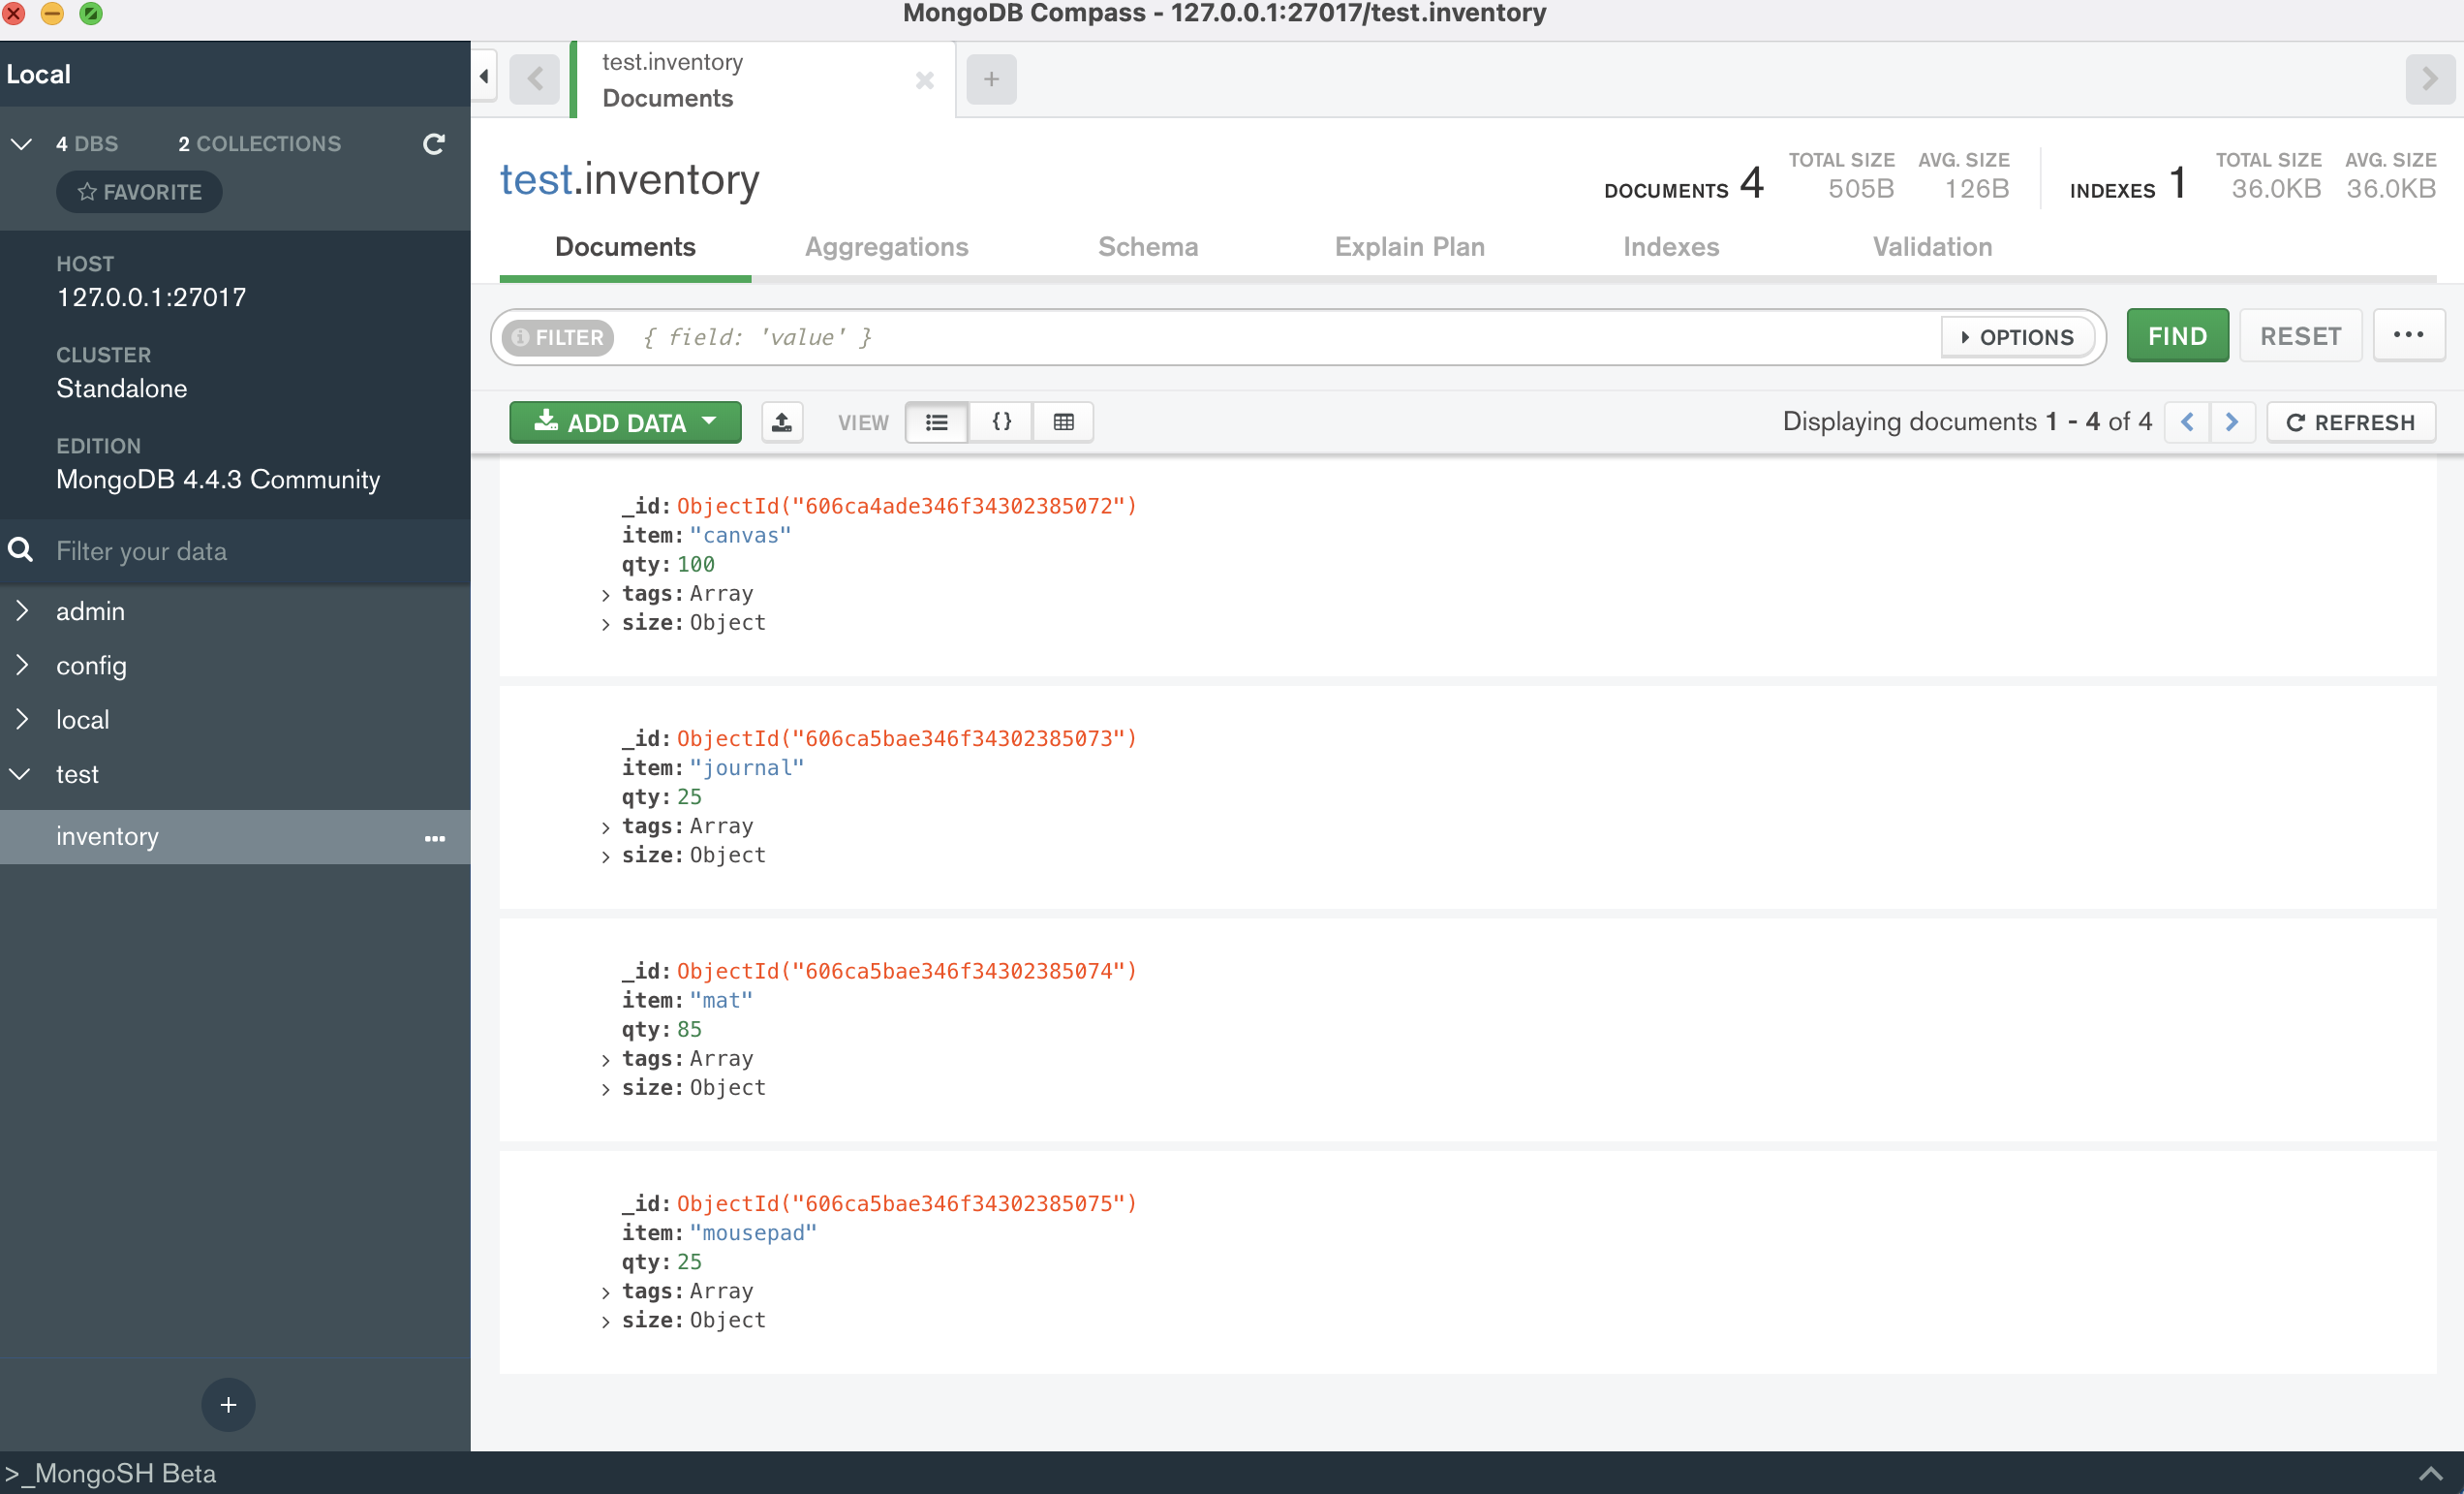The image size is (2464, 1494).
Task: Select the list view icon
Action: (937, 422)
